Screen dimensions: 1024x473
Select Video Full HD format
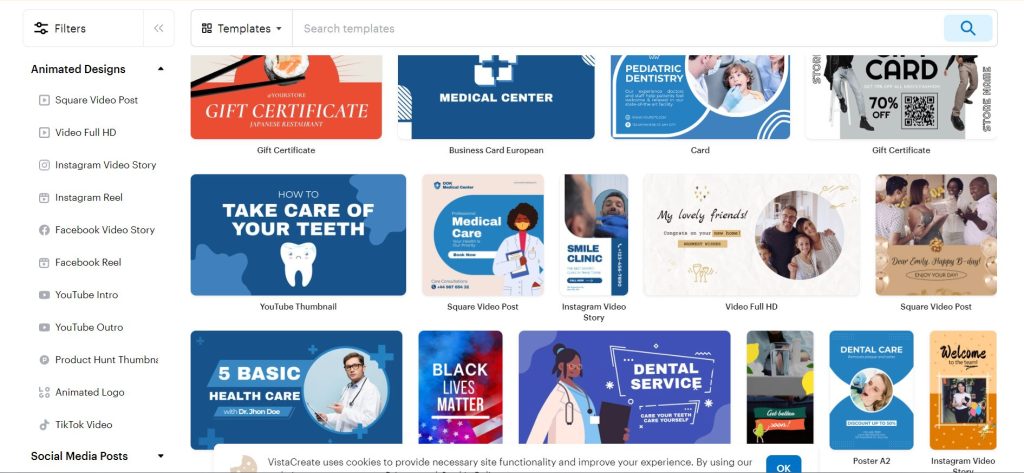(x=86, y=133)
